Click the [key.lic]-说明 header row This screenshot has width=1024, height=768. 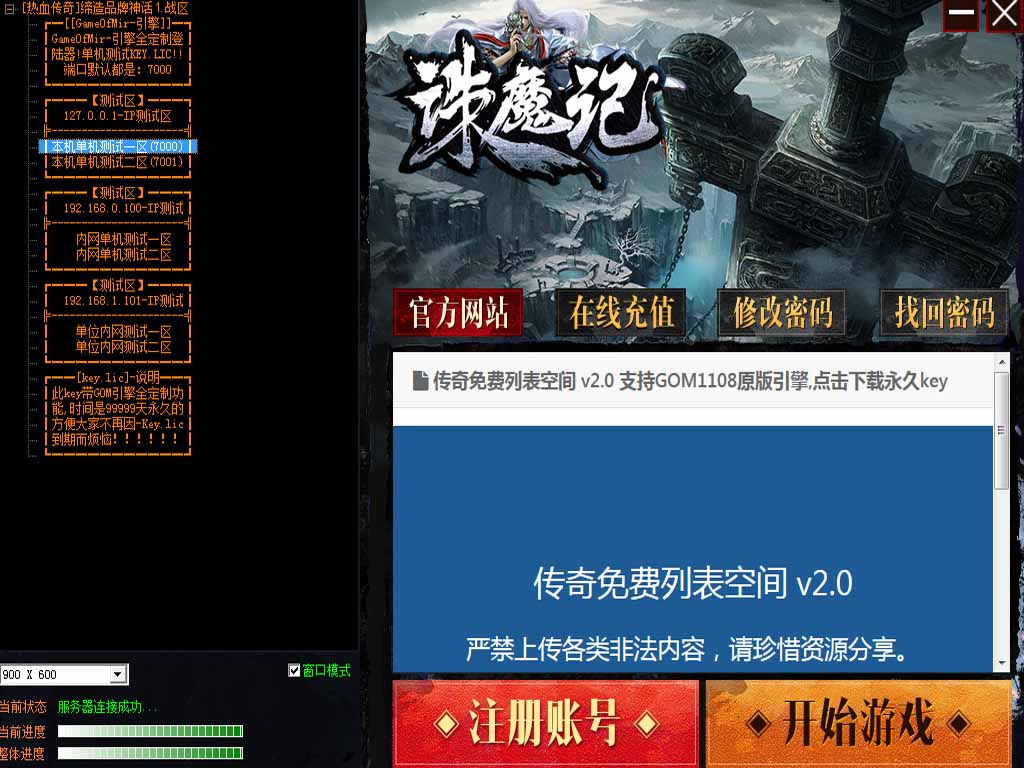click(118, 377)
